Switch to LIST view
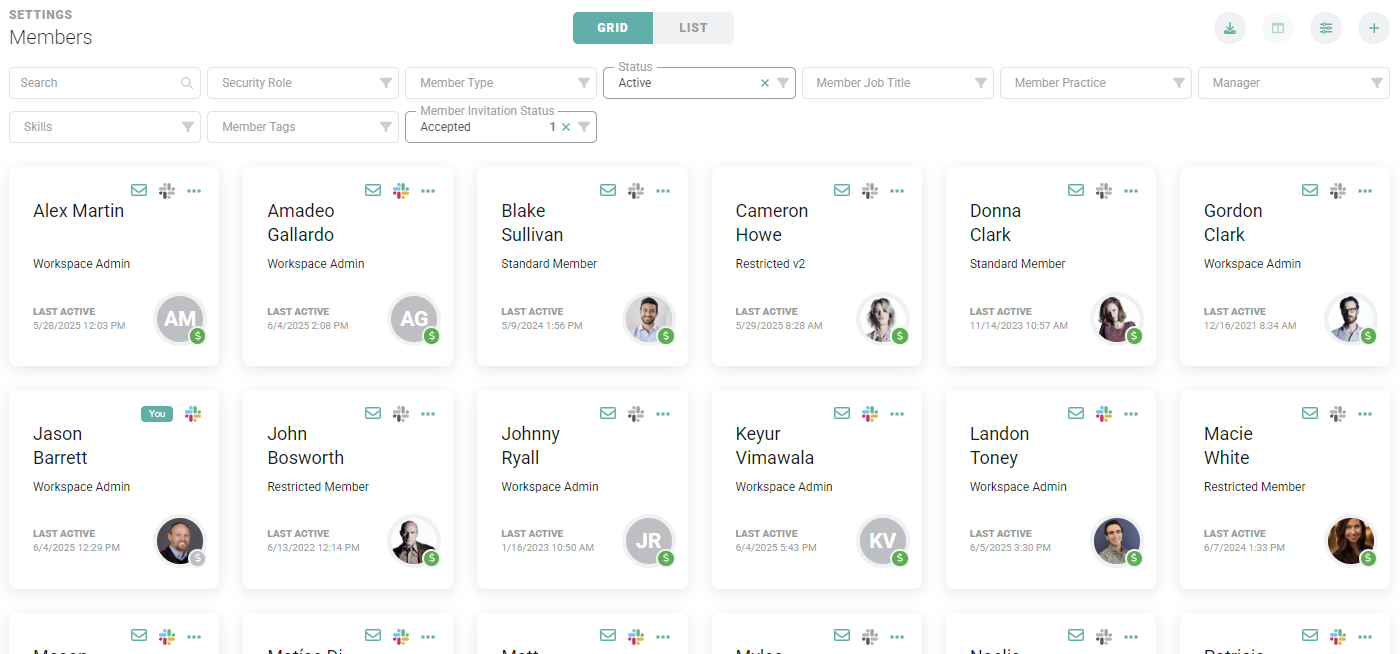The image size is (1400, 654). 693,28
